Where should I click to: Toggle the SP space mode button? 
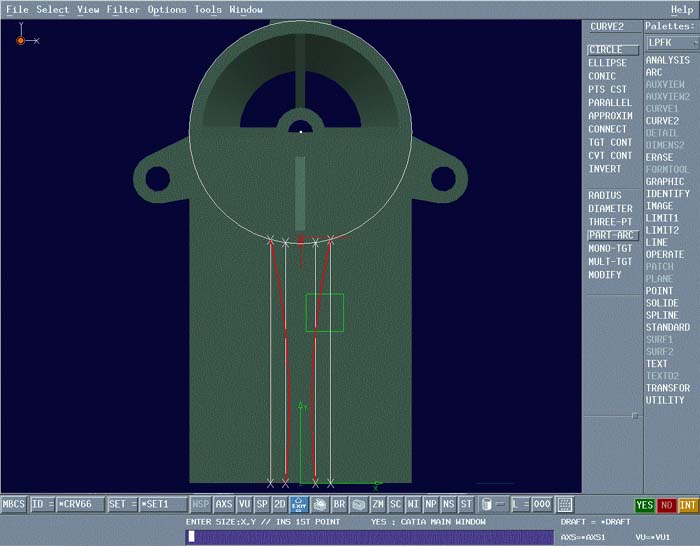coord(262,505)
